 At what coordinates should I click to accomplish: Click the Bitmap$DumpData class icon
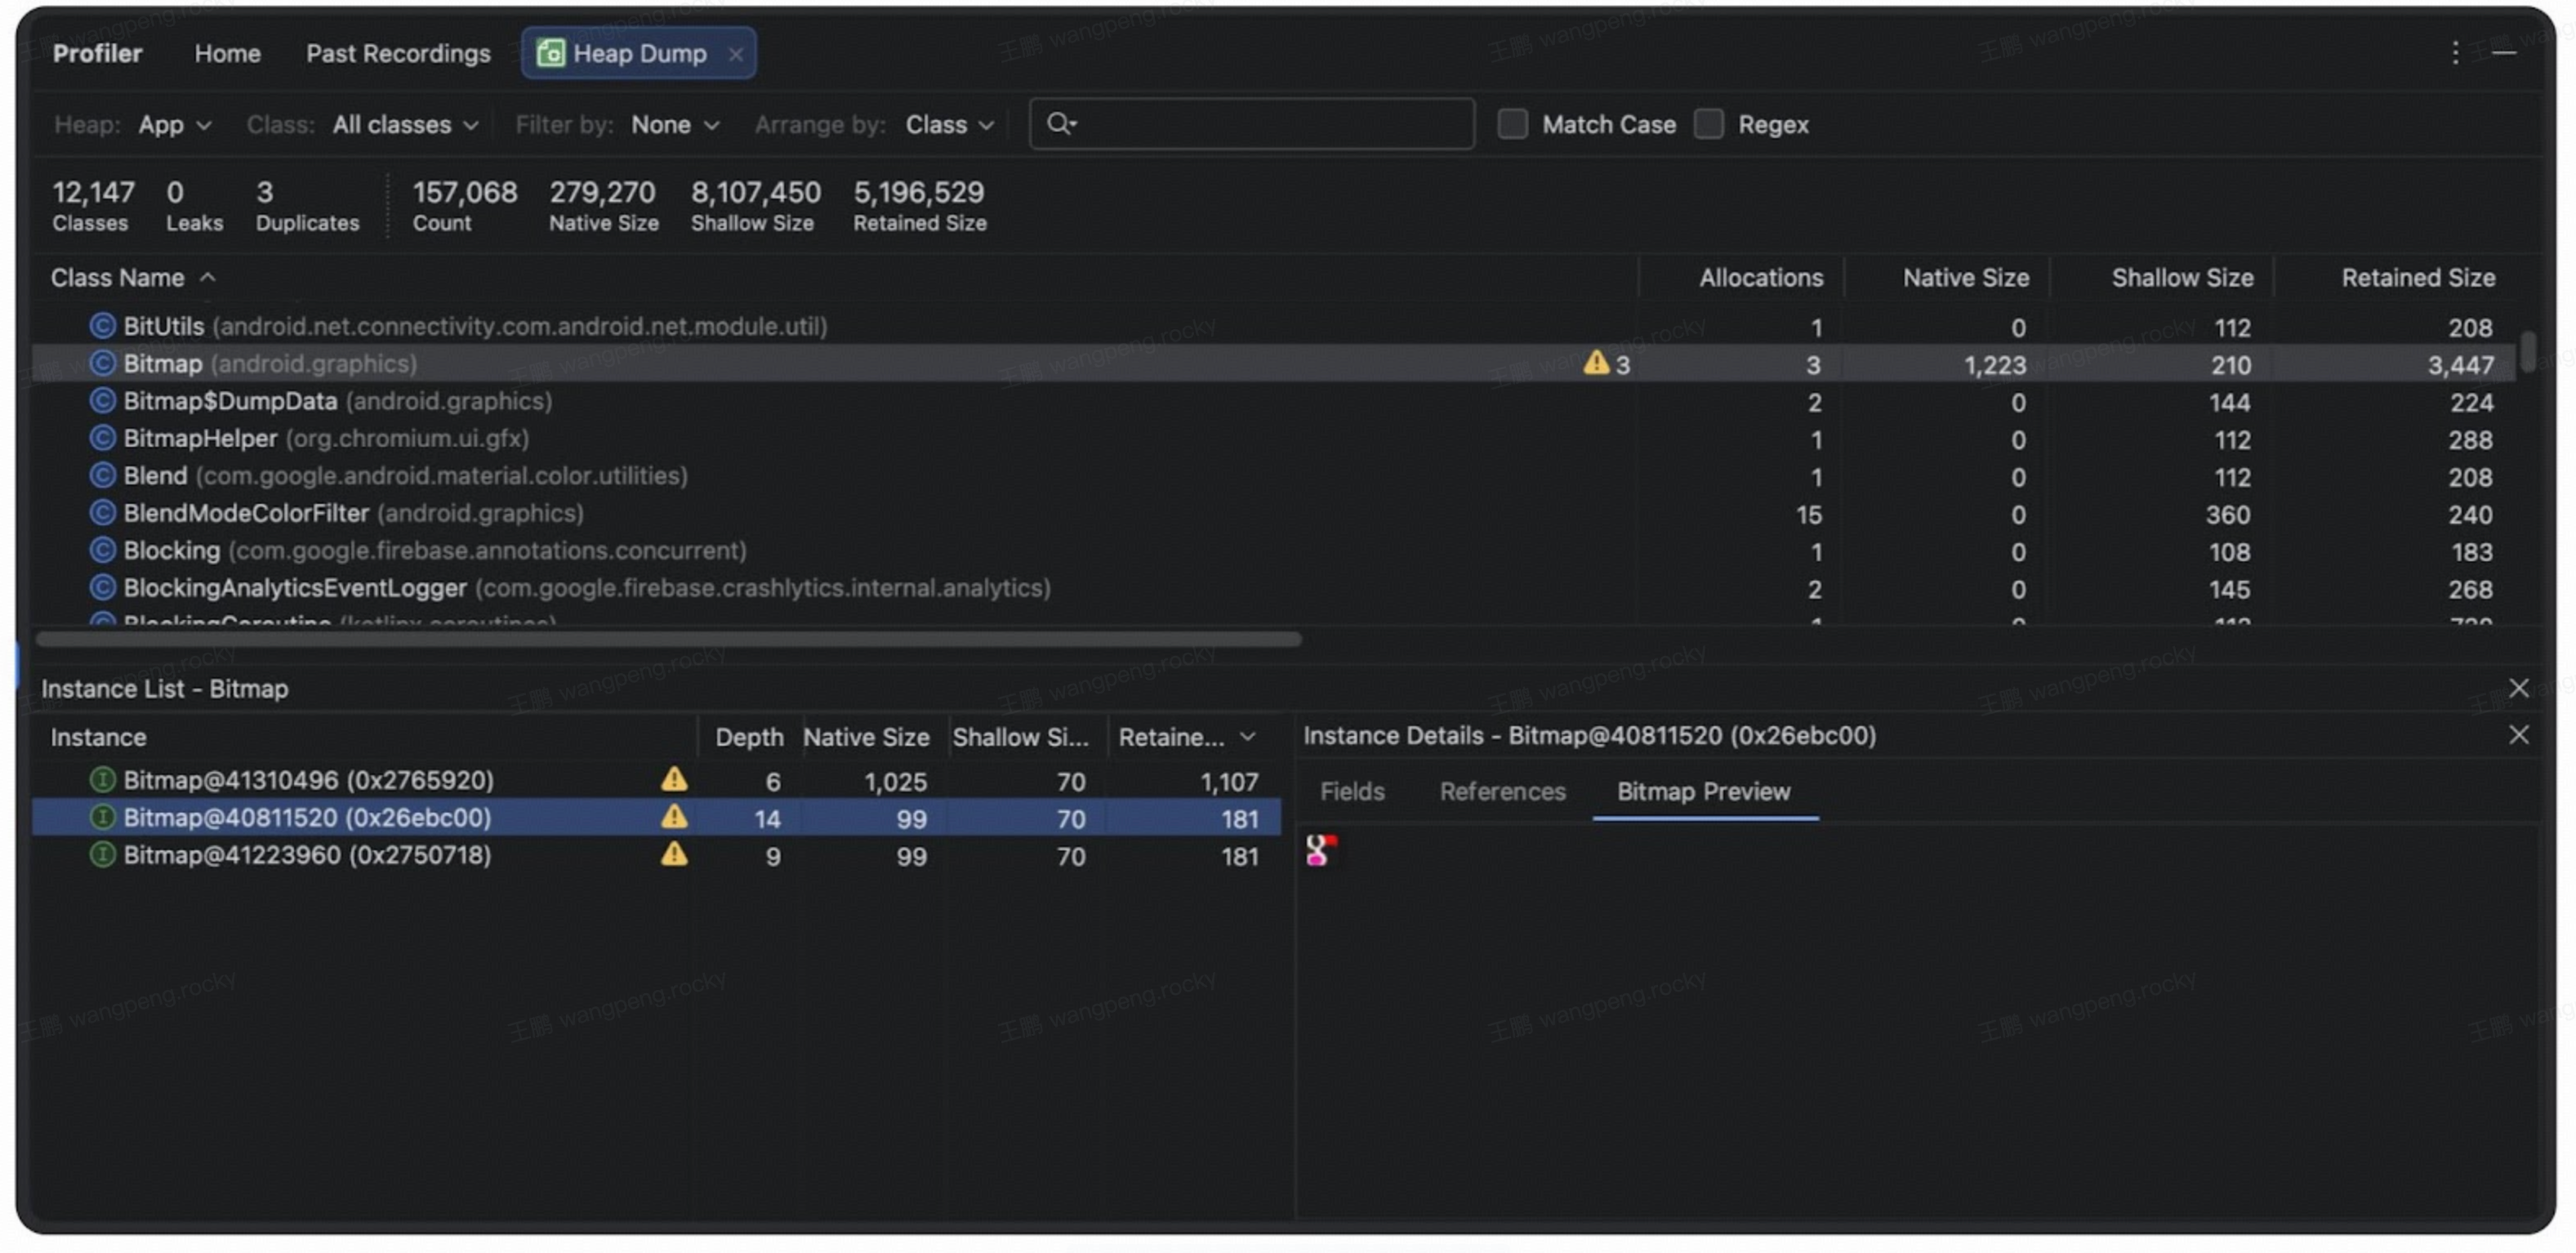point(102,401)
